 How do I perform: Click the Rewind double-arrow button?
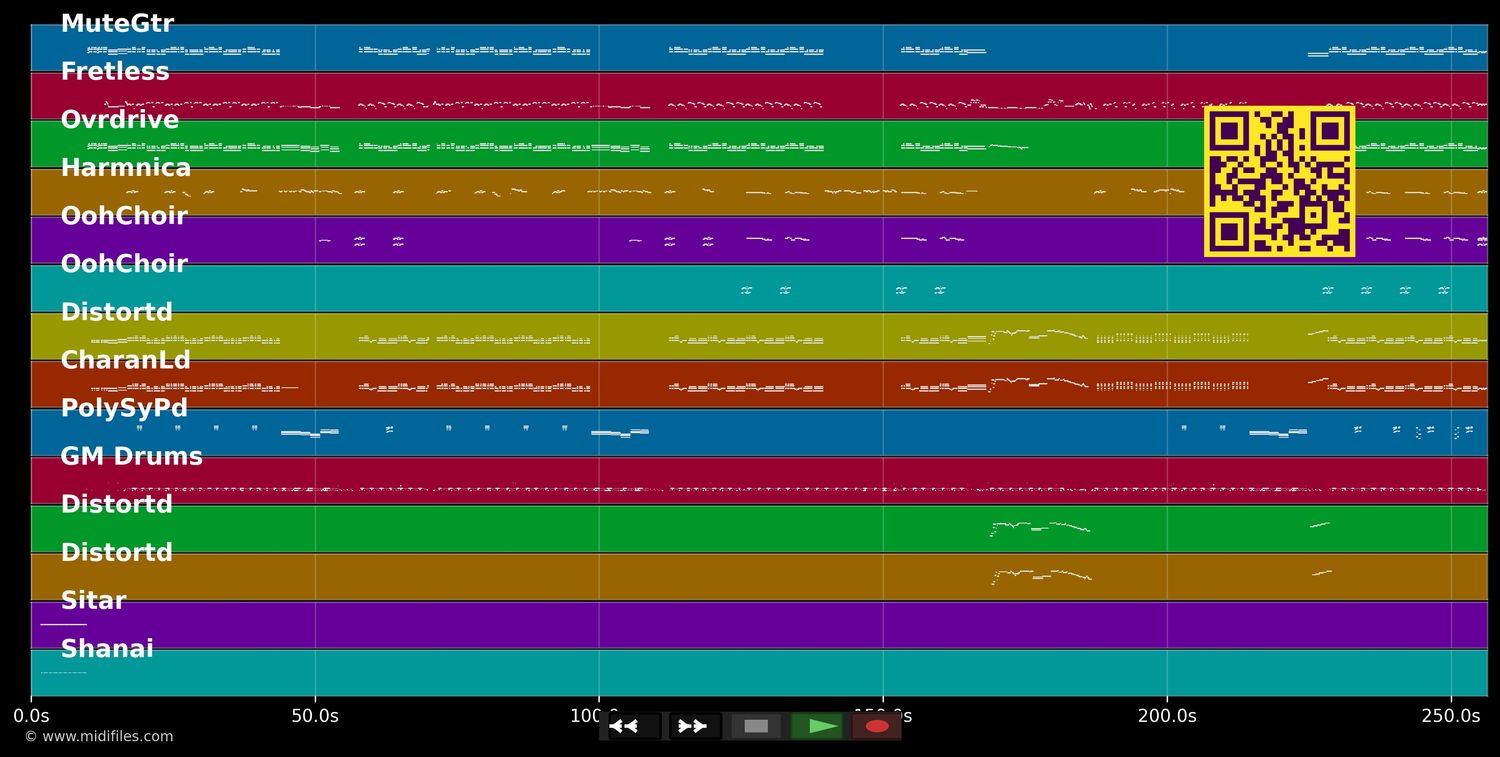point(634,726)
